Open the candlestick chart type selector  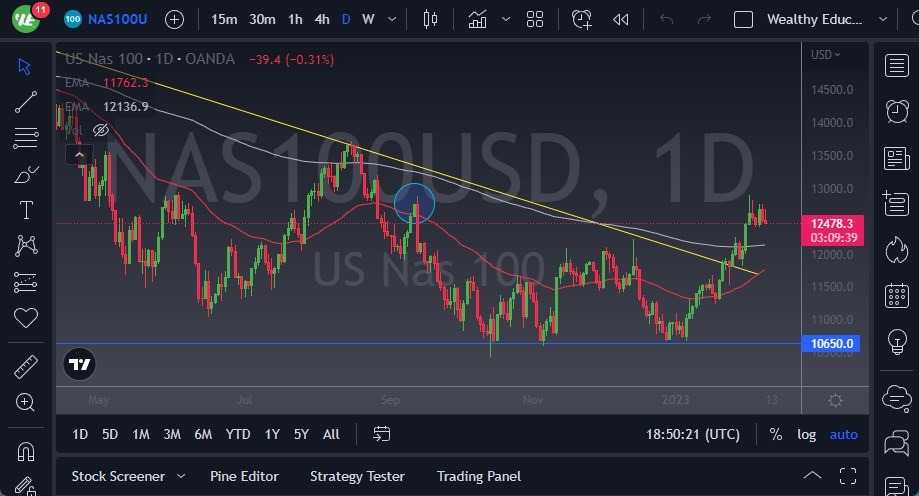pyautogui.click(x=431, y=19)
